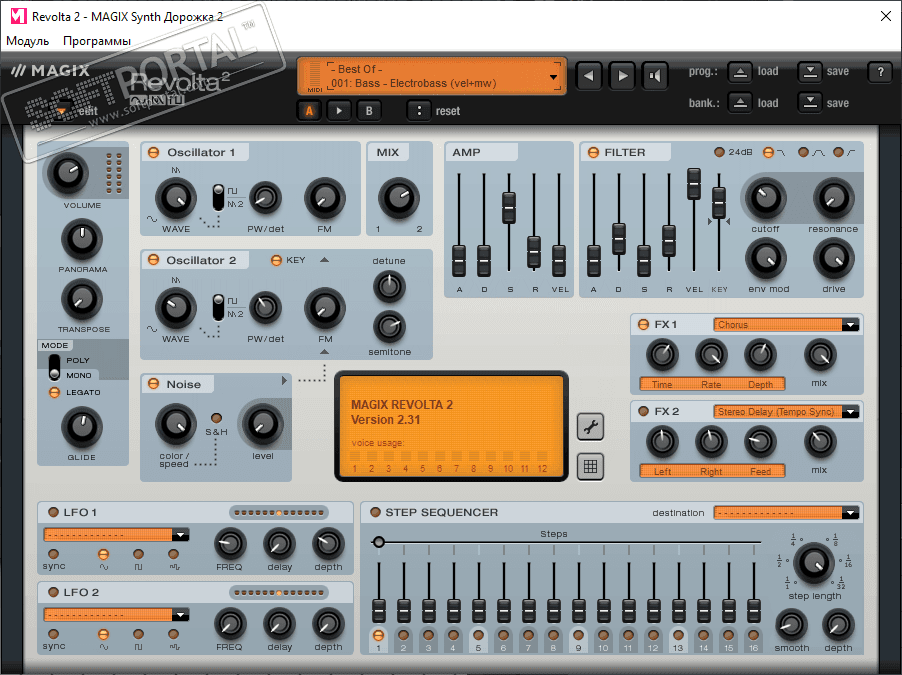Toggle Noise generator on/off

[x=154, y=384]
